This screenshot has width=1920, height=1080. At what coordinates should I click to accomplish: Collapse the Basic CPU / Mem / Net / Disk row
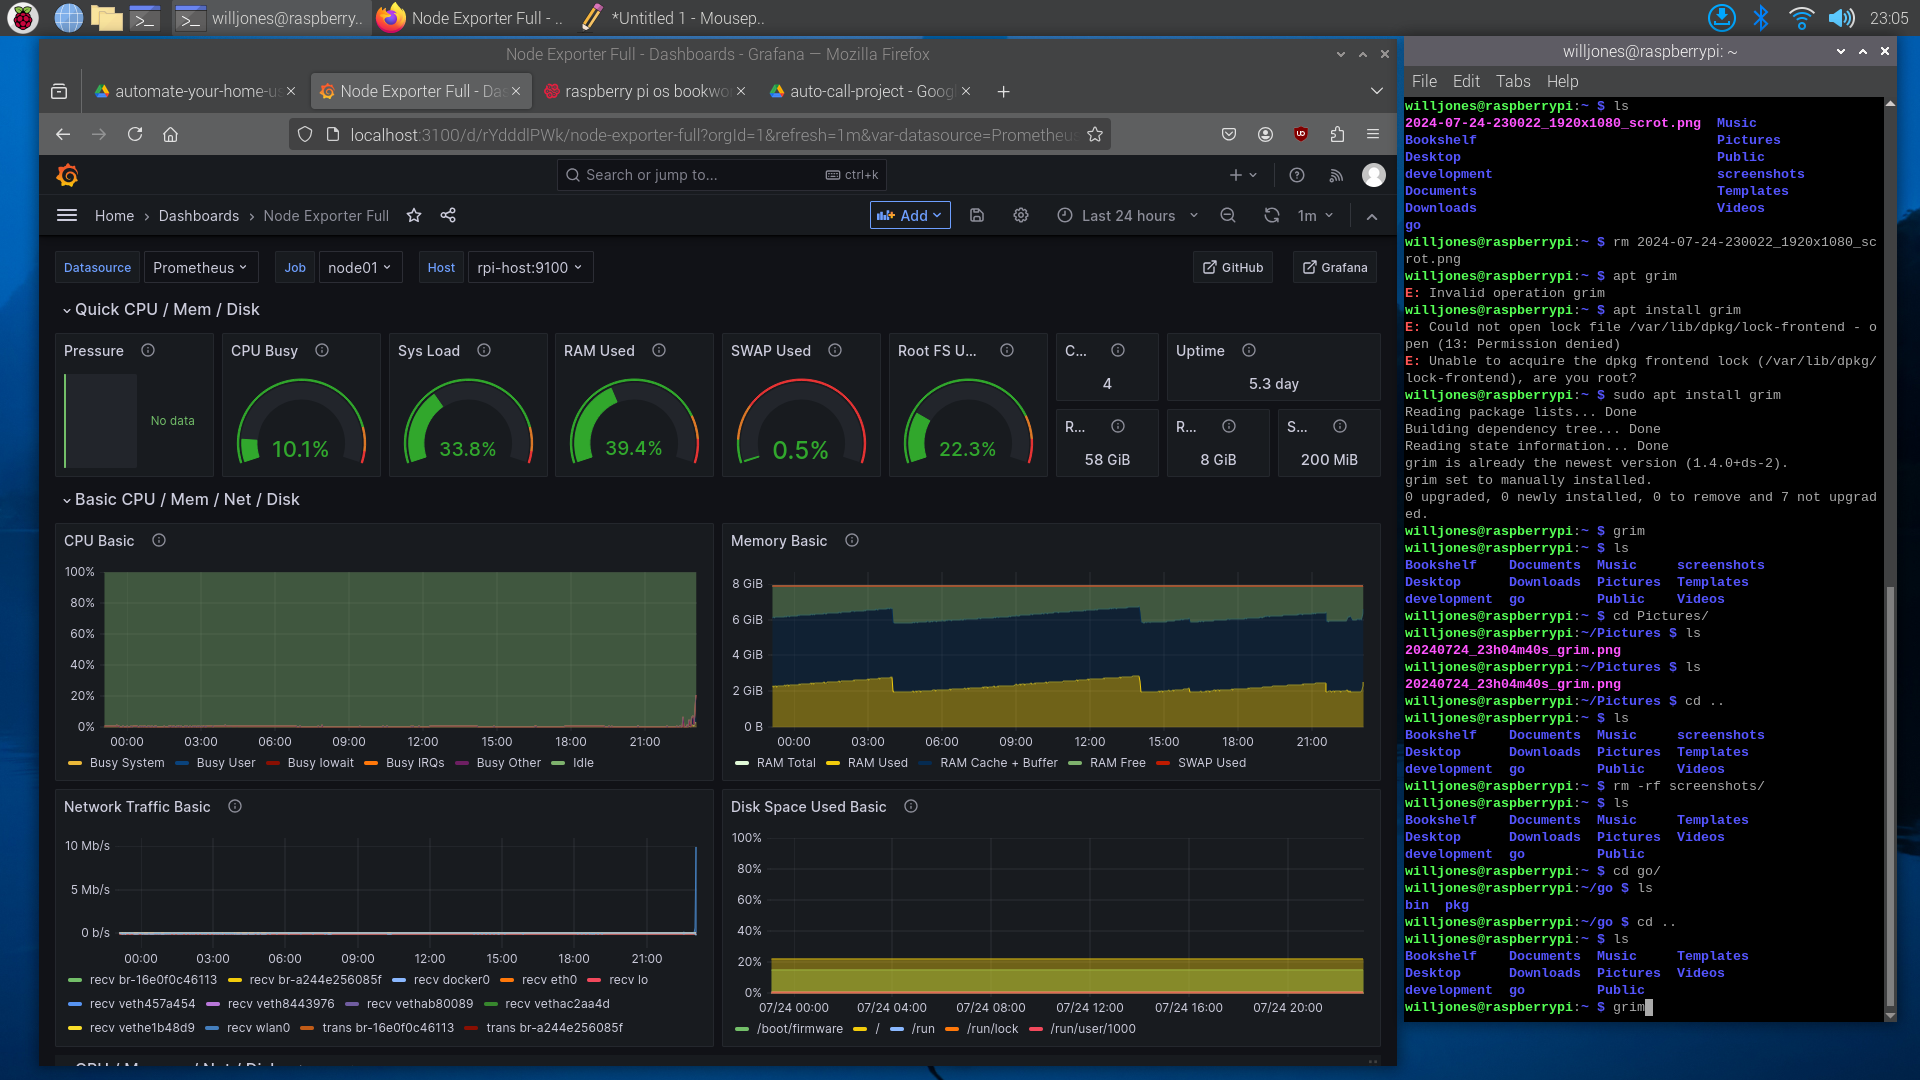point(180,499)
